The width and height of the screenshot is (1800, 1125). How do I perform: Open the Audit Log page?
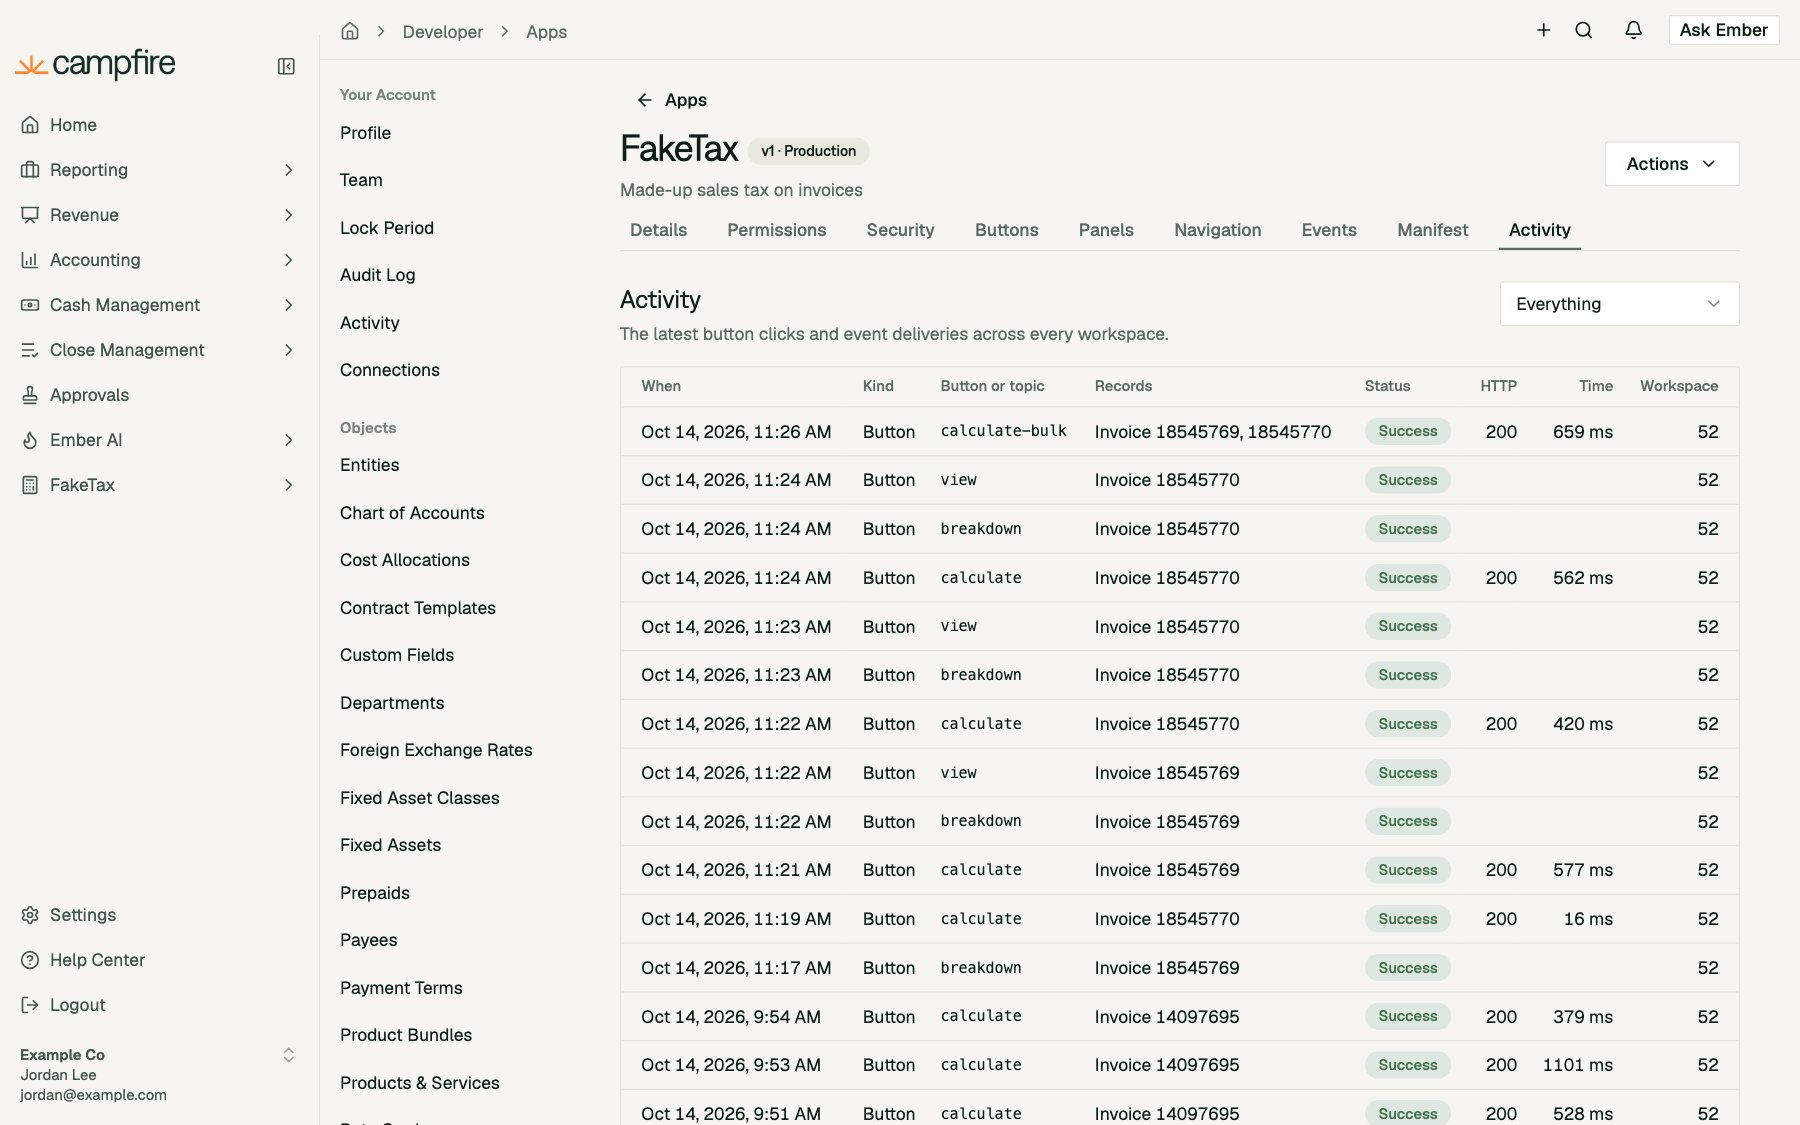tap(377, 275)
